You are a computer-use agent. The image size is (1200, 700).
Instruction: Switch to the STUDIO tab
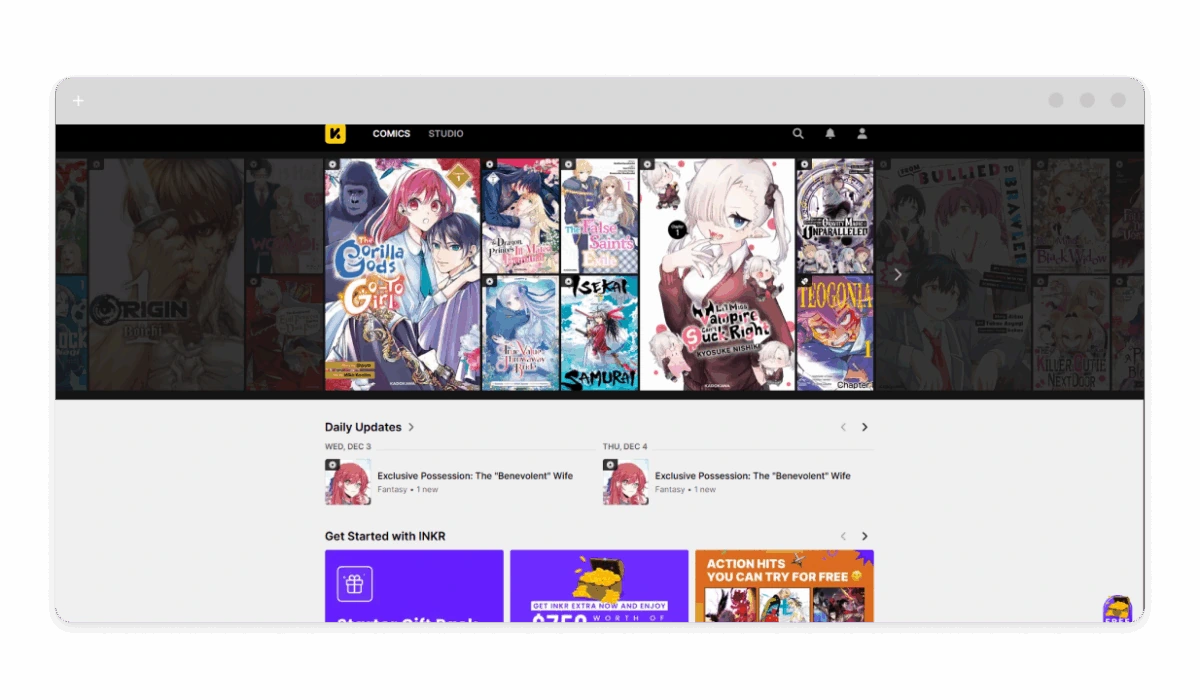coord(445,134)
